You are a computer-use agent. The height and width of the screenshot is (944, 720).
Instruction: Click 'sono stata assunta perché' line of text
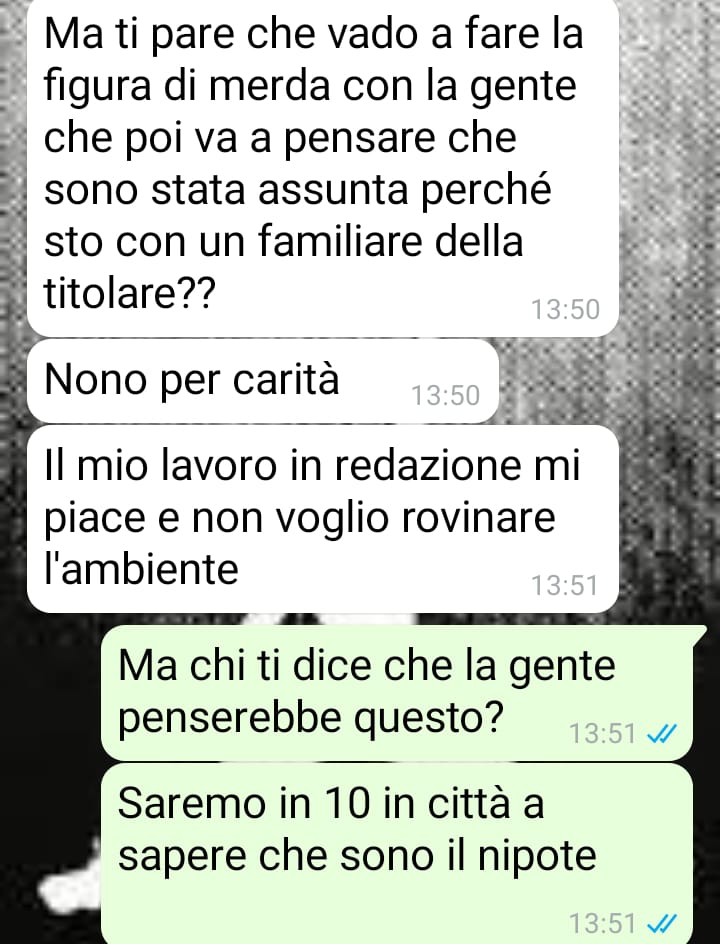[297, 190]
